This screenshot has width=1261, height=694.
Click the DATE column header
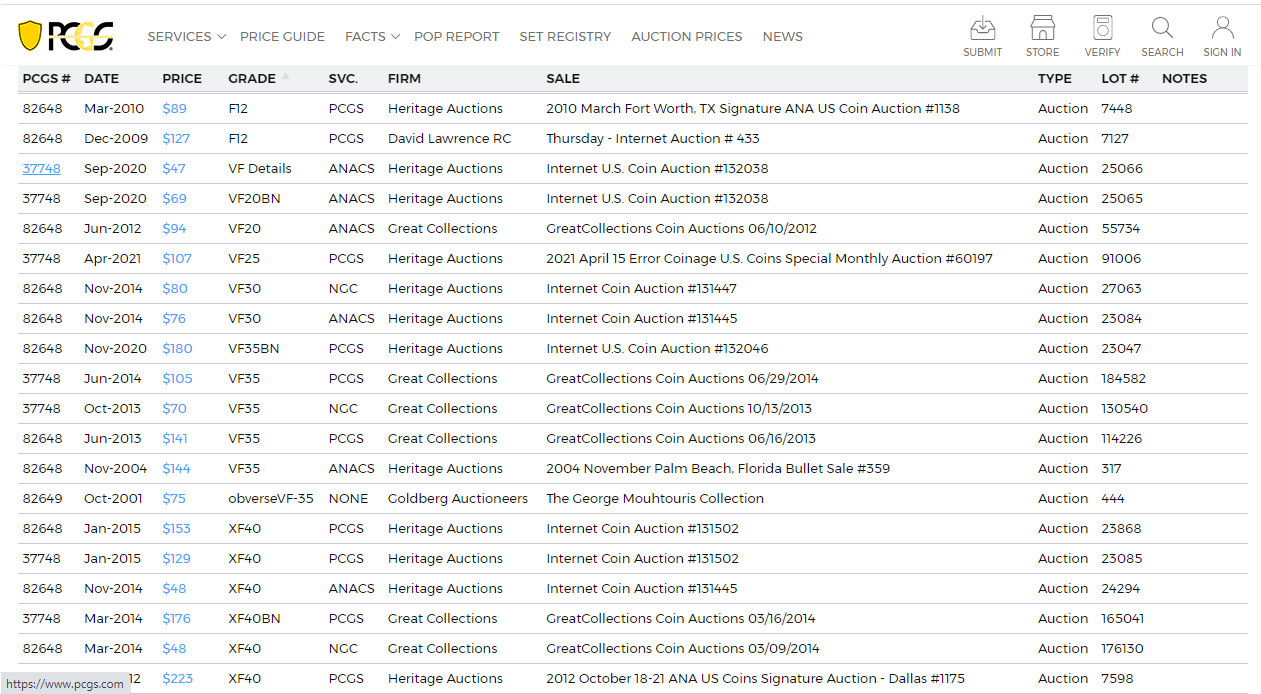point(101,78)
